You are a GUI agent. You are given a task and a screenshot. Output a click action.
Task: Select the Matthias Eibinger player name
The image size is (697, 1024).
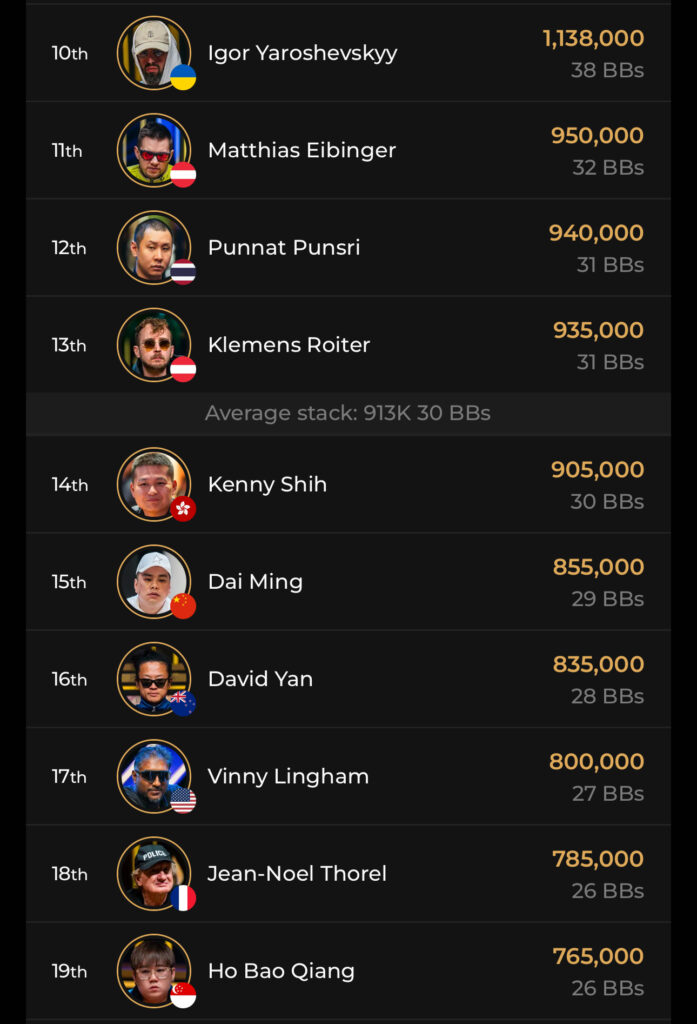[302, 150]
